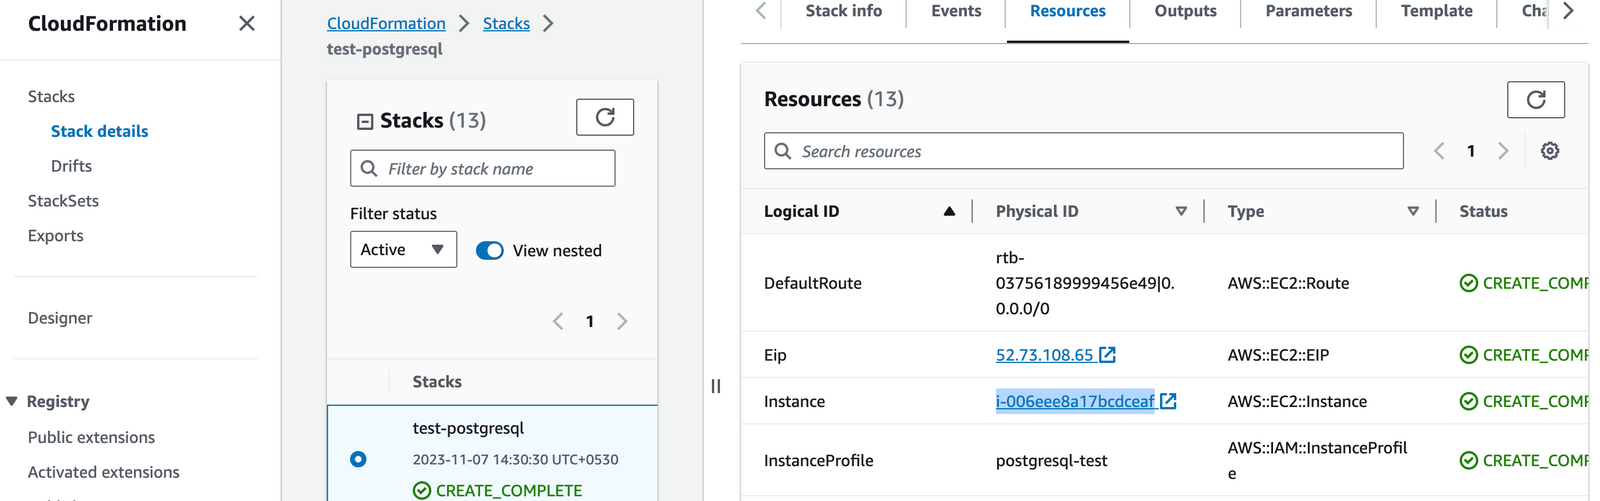Open Exports in the sidebar
The height and width of the screenshot is (501, 1600).
click(55, 236)
